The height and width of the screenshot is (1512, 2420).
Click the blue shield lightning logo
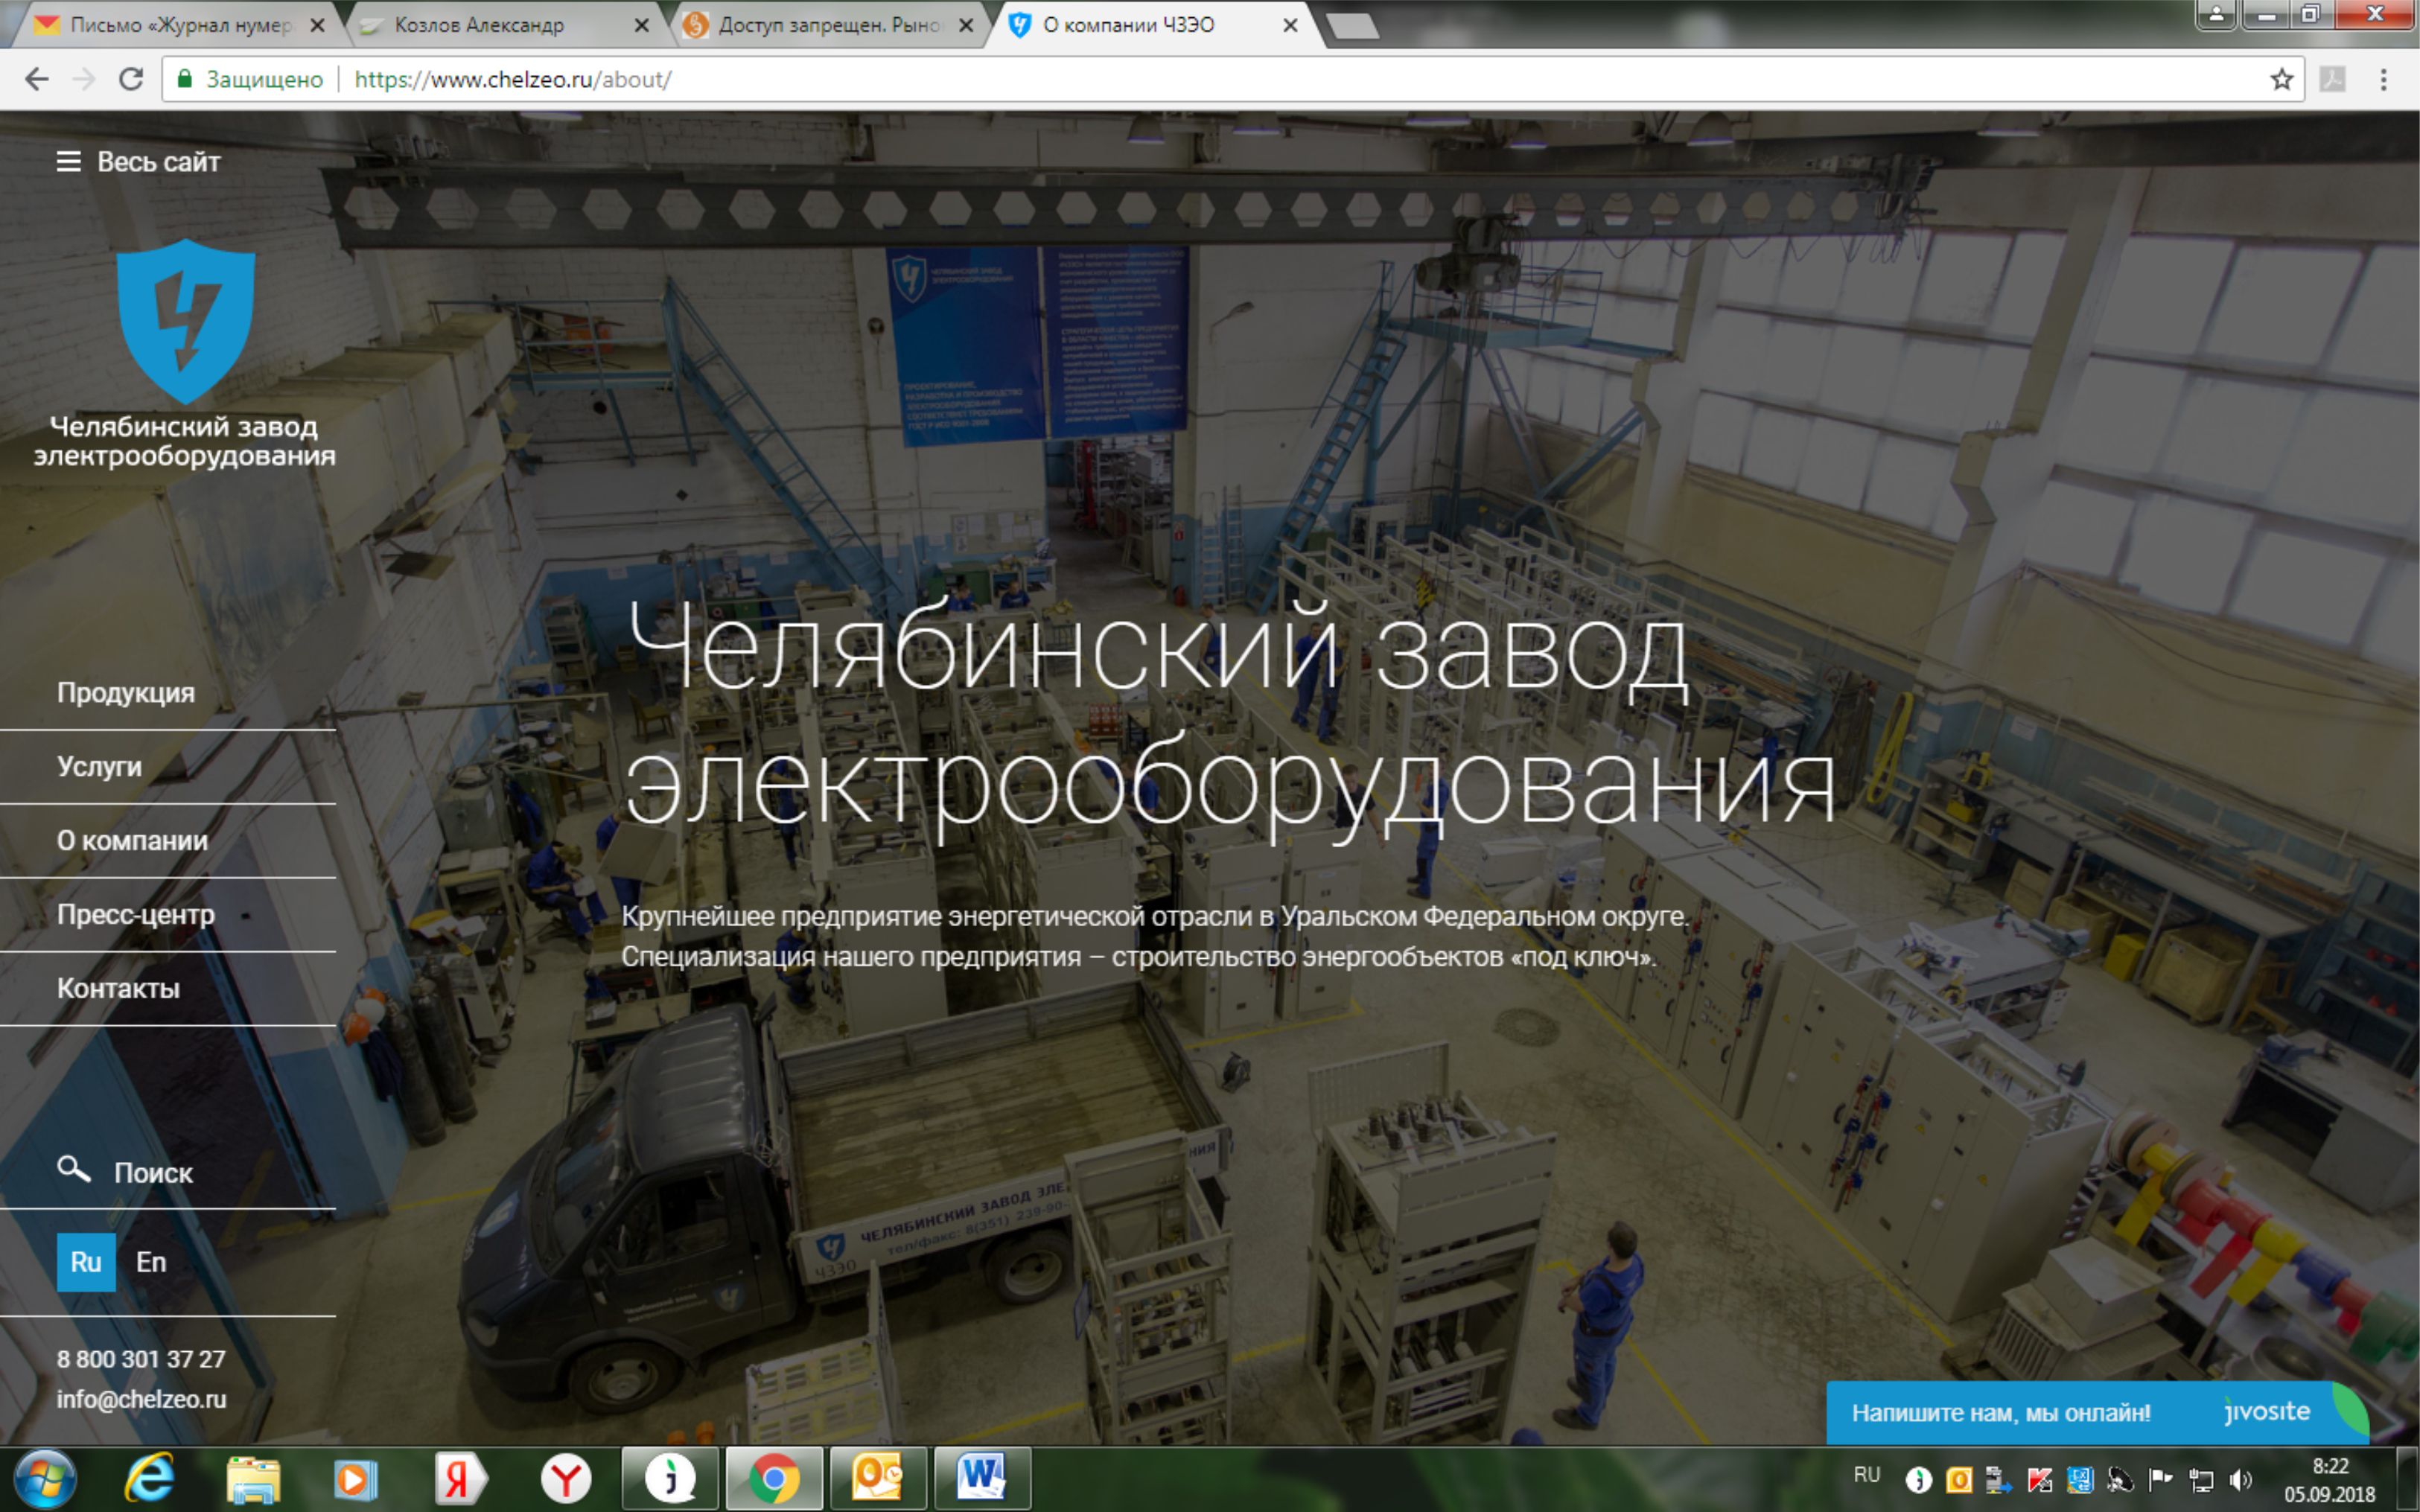[x=186, y=320]
